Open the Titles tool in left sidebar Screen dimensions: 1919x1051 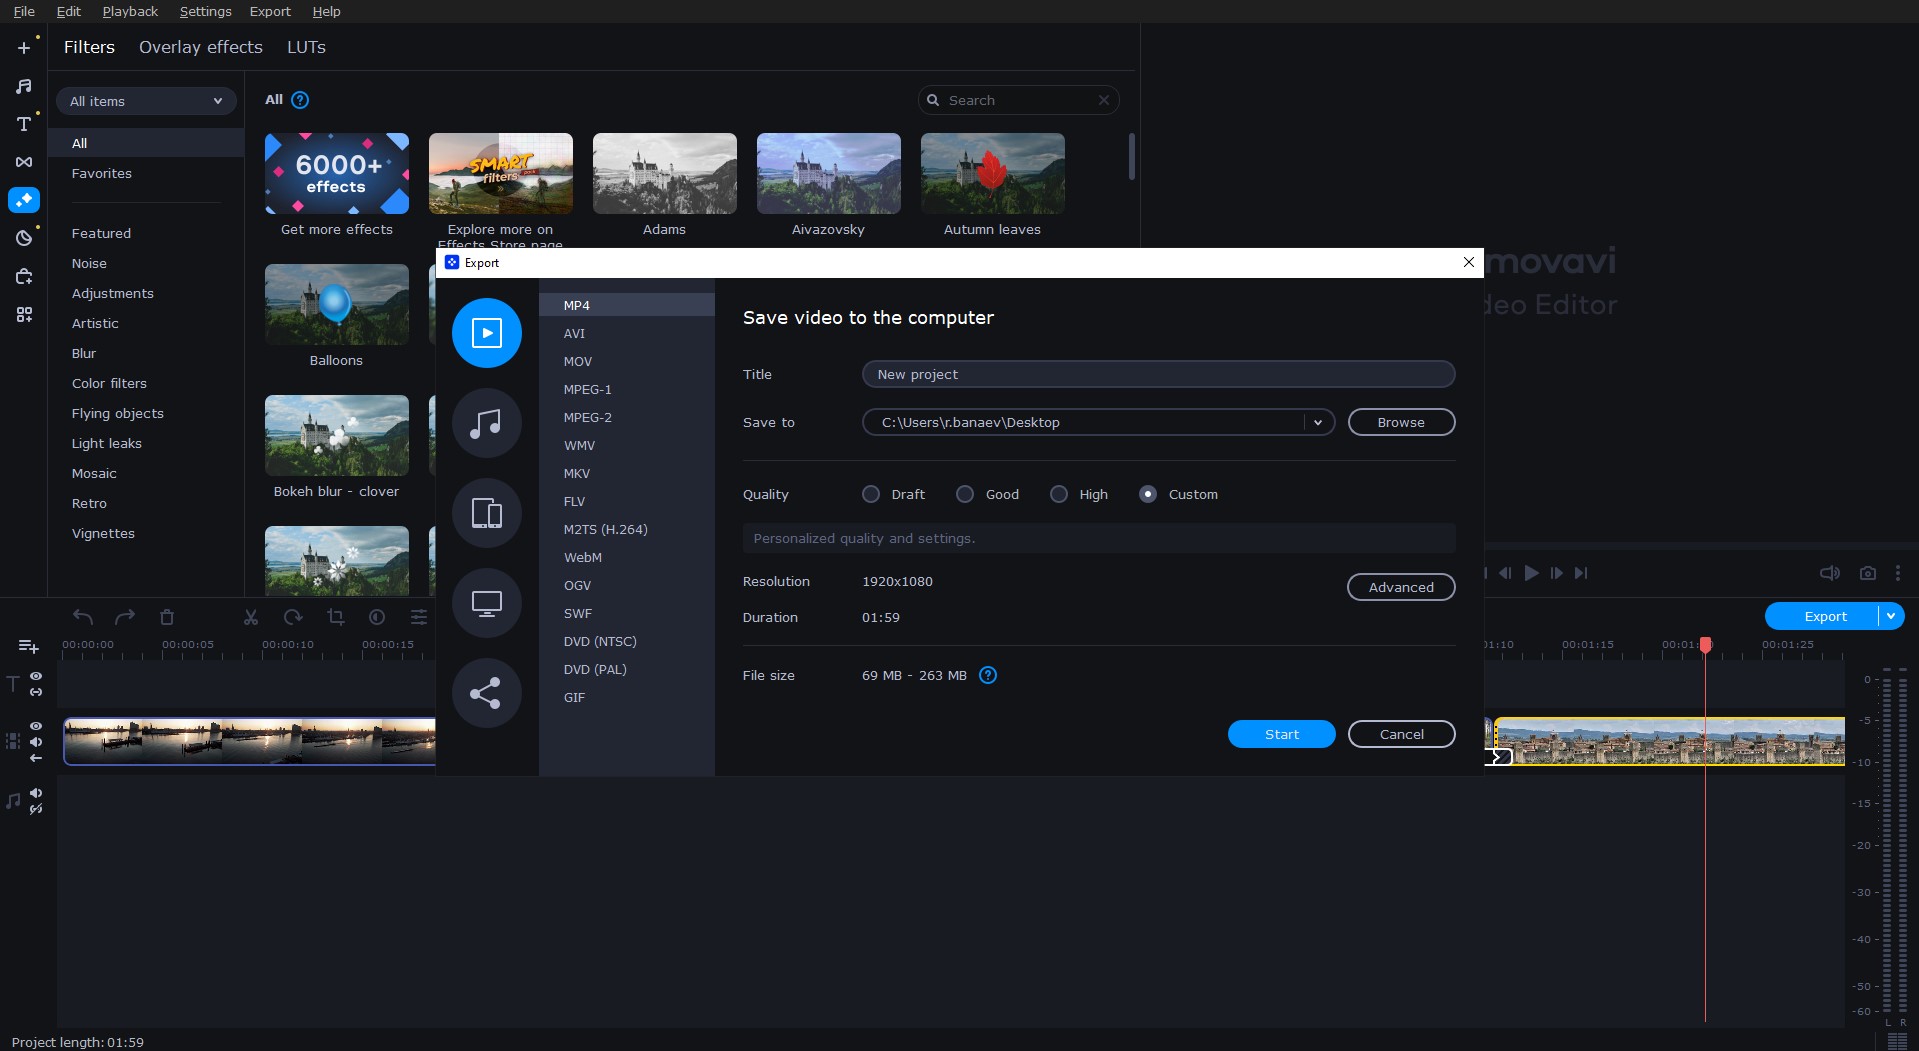24,124
